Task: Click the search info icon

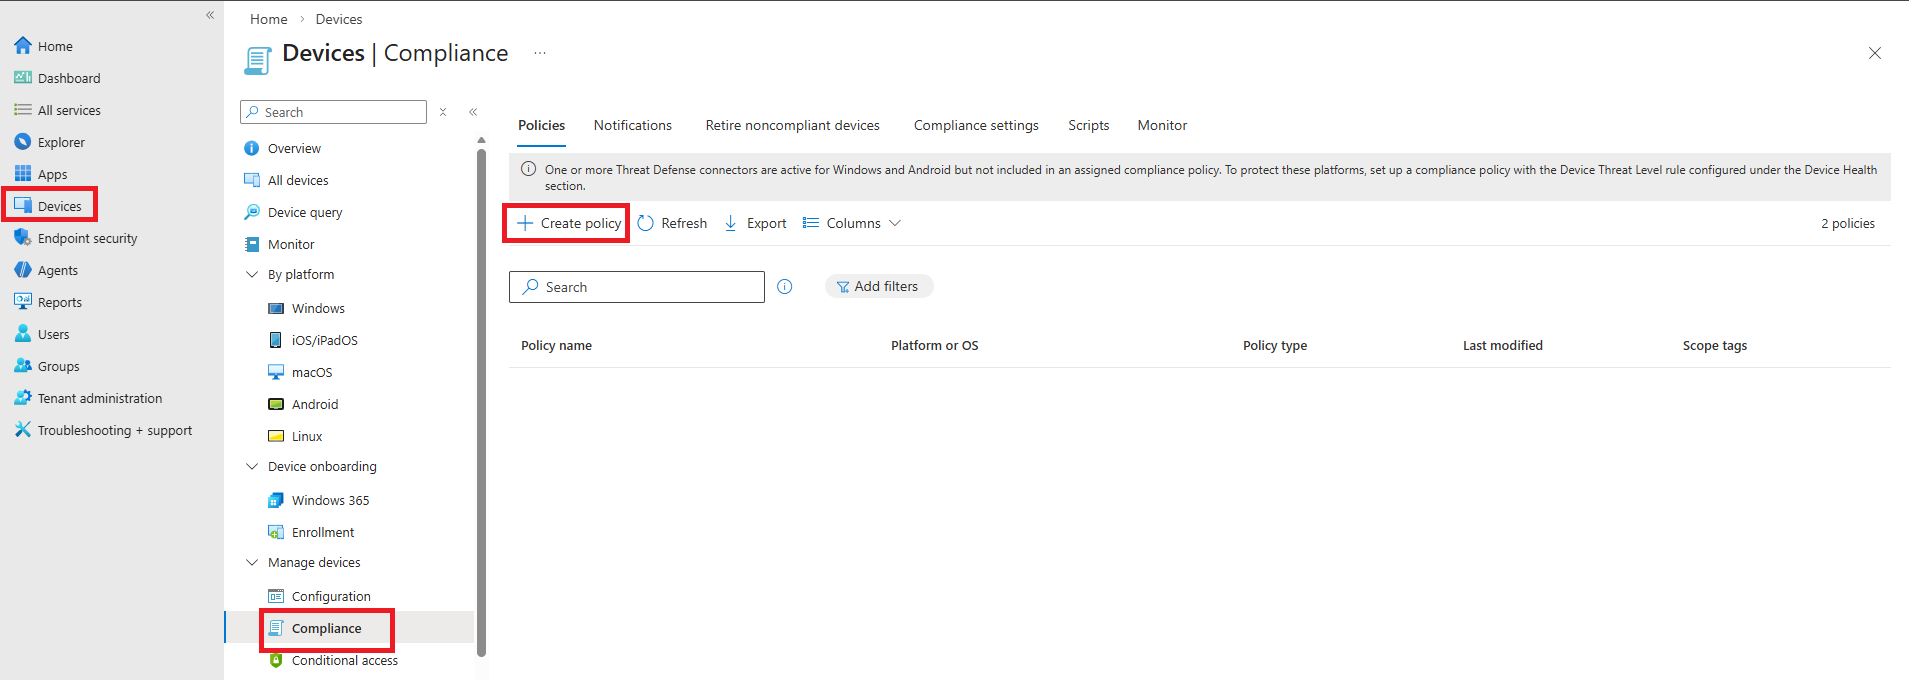Action: point(785,287)
